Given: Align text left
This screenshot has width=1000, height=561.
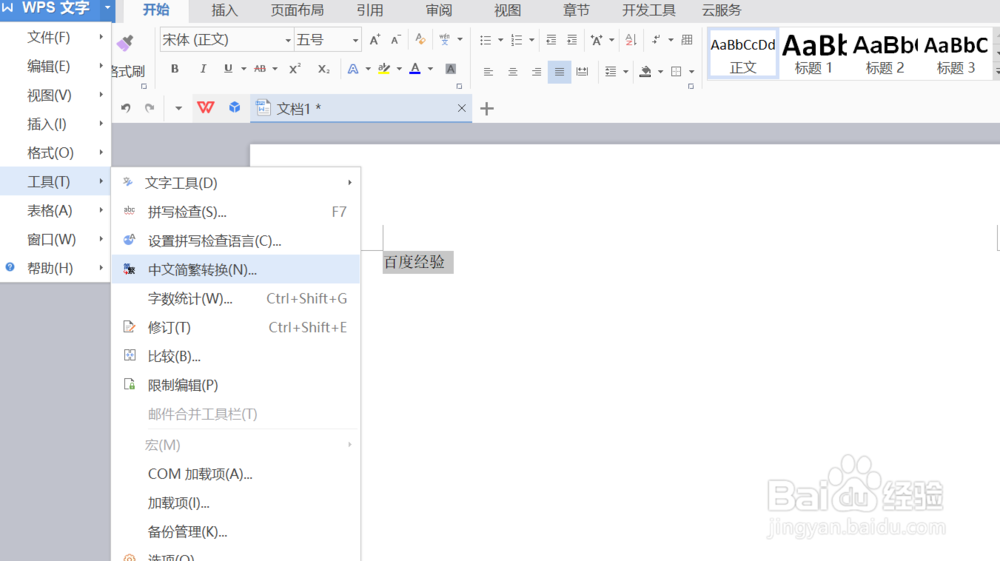Looking at the screenshot, I should [489, 71].
